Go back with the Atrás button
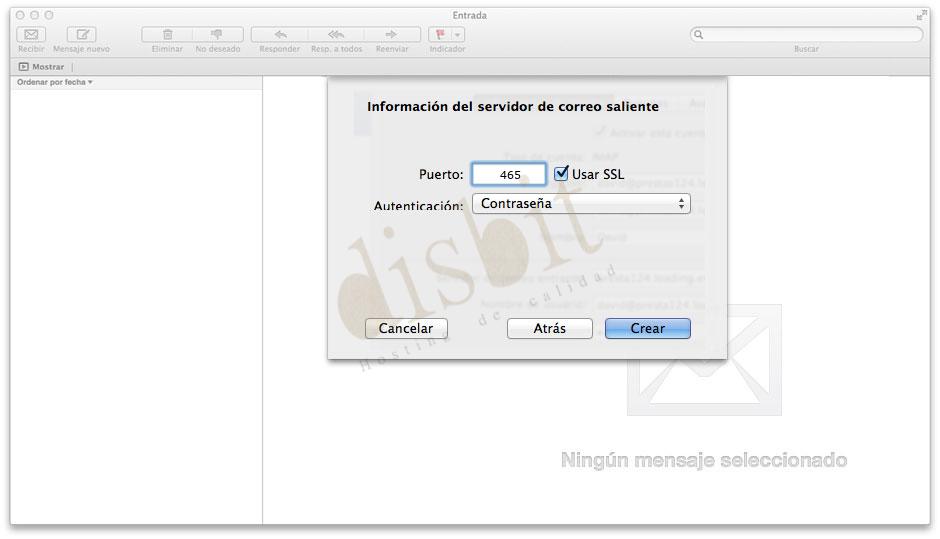The width and height of the screenshot is (940, 539). pos(549,328)
